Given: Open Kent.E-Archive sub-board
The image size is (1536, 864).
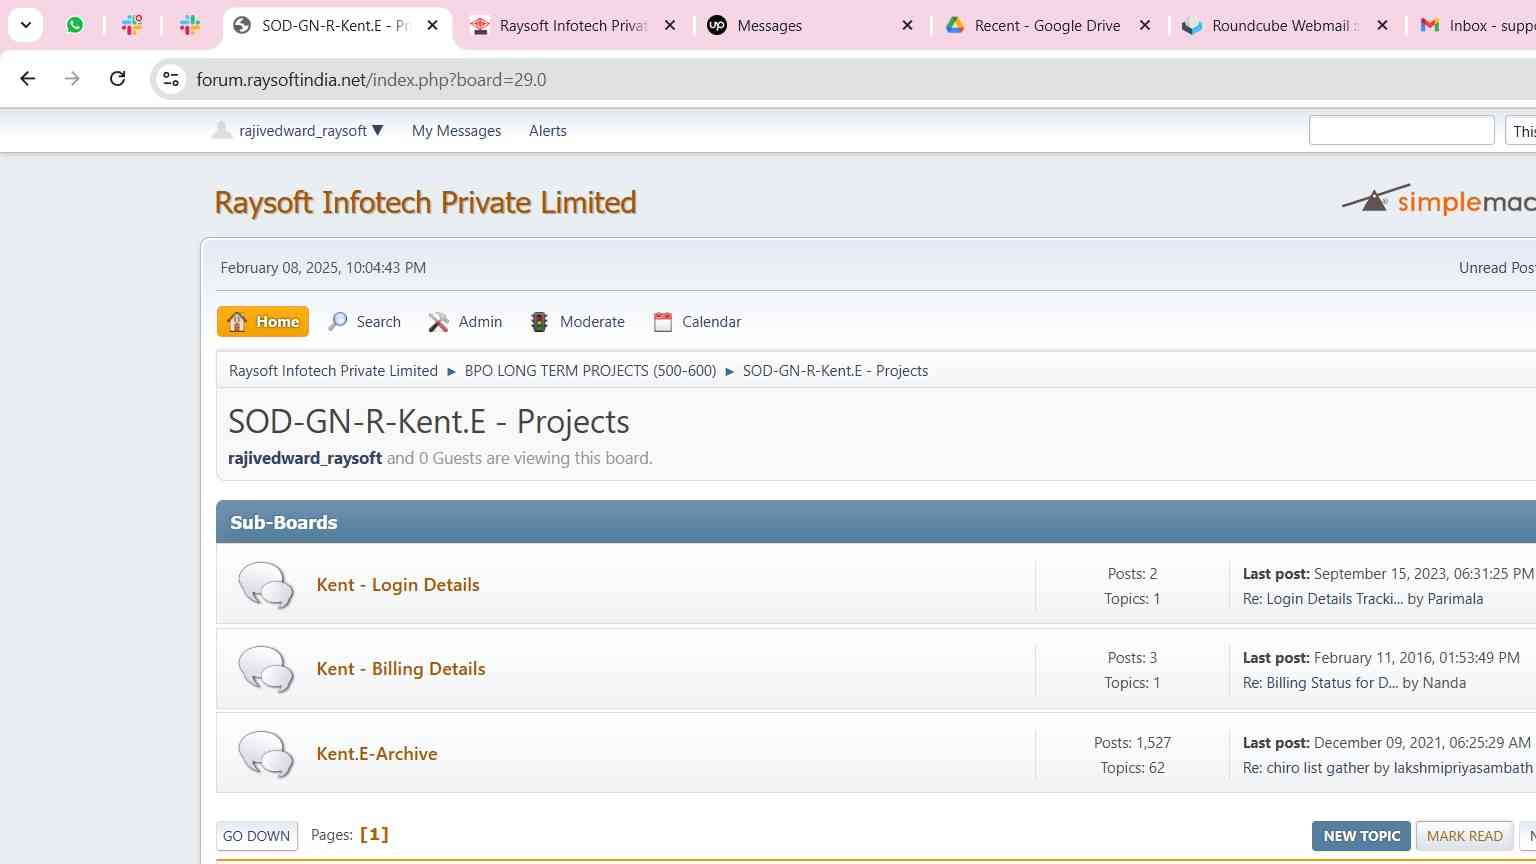Looking at the screenshot, I should point(377,754).
